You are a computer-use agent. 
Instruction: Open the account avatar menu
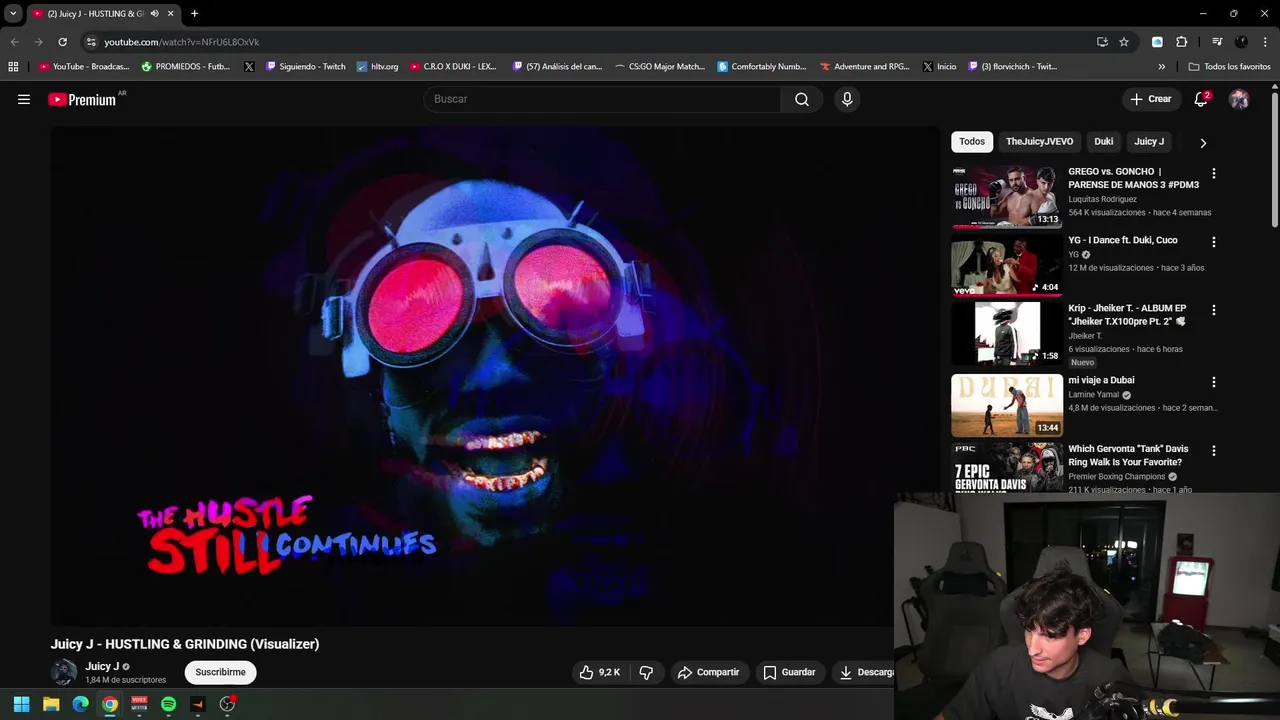pos(1239,99)
